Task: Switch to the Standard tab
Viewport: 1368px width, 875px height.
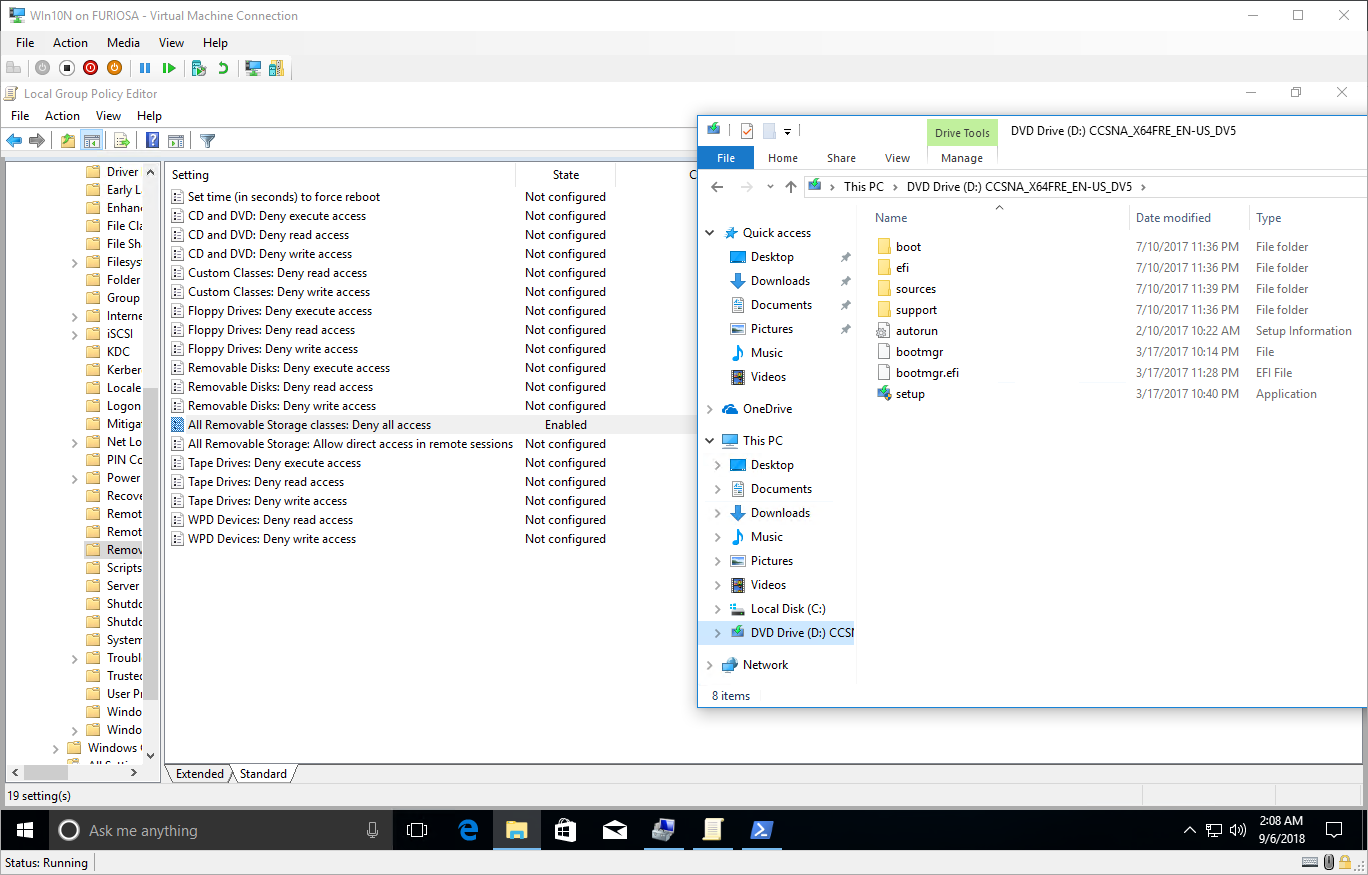Action: [x=264, y=774]
